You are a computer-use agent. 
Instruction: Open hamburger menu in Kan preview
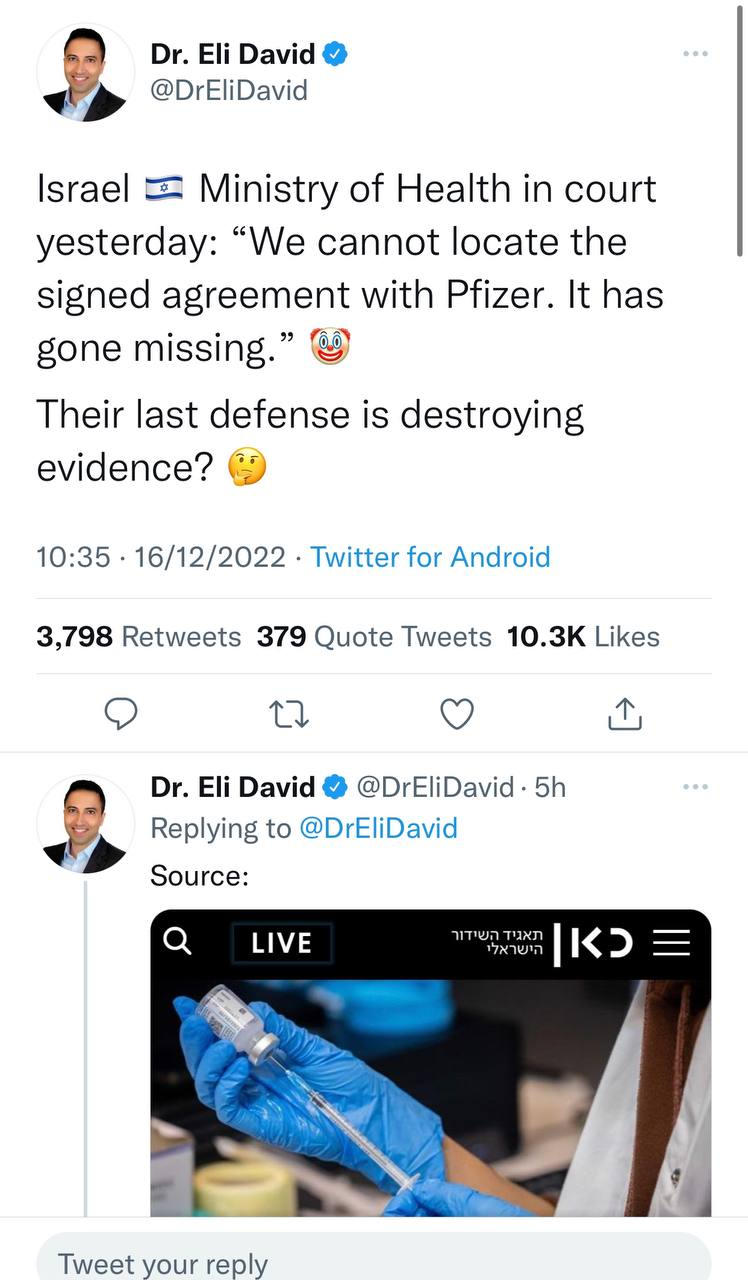pyautogui.click(x=671, y=942)
